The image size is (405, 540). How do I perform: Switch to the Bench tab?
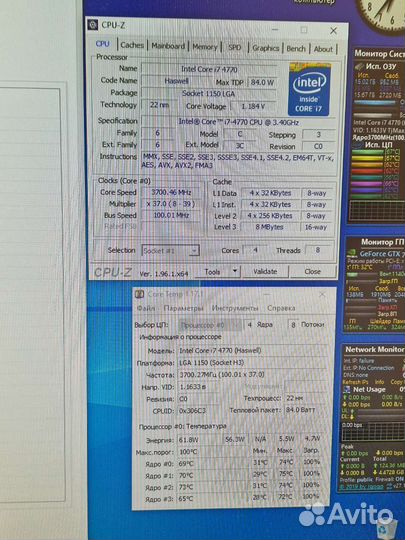296,49
